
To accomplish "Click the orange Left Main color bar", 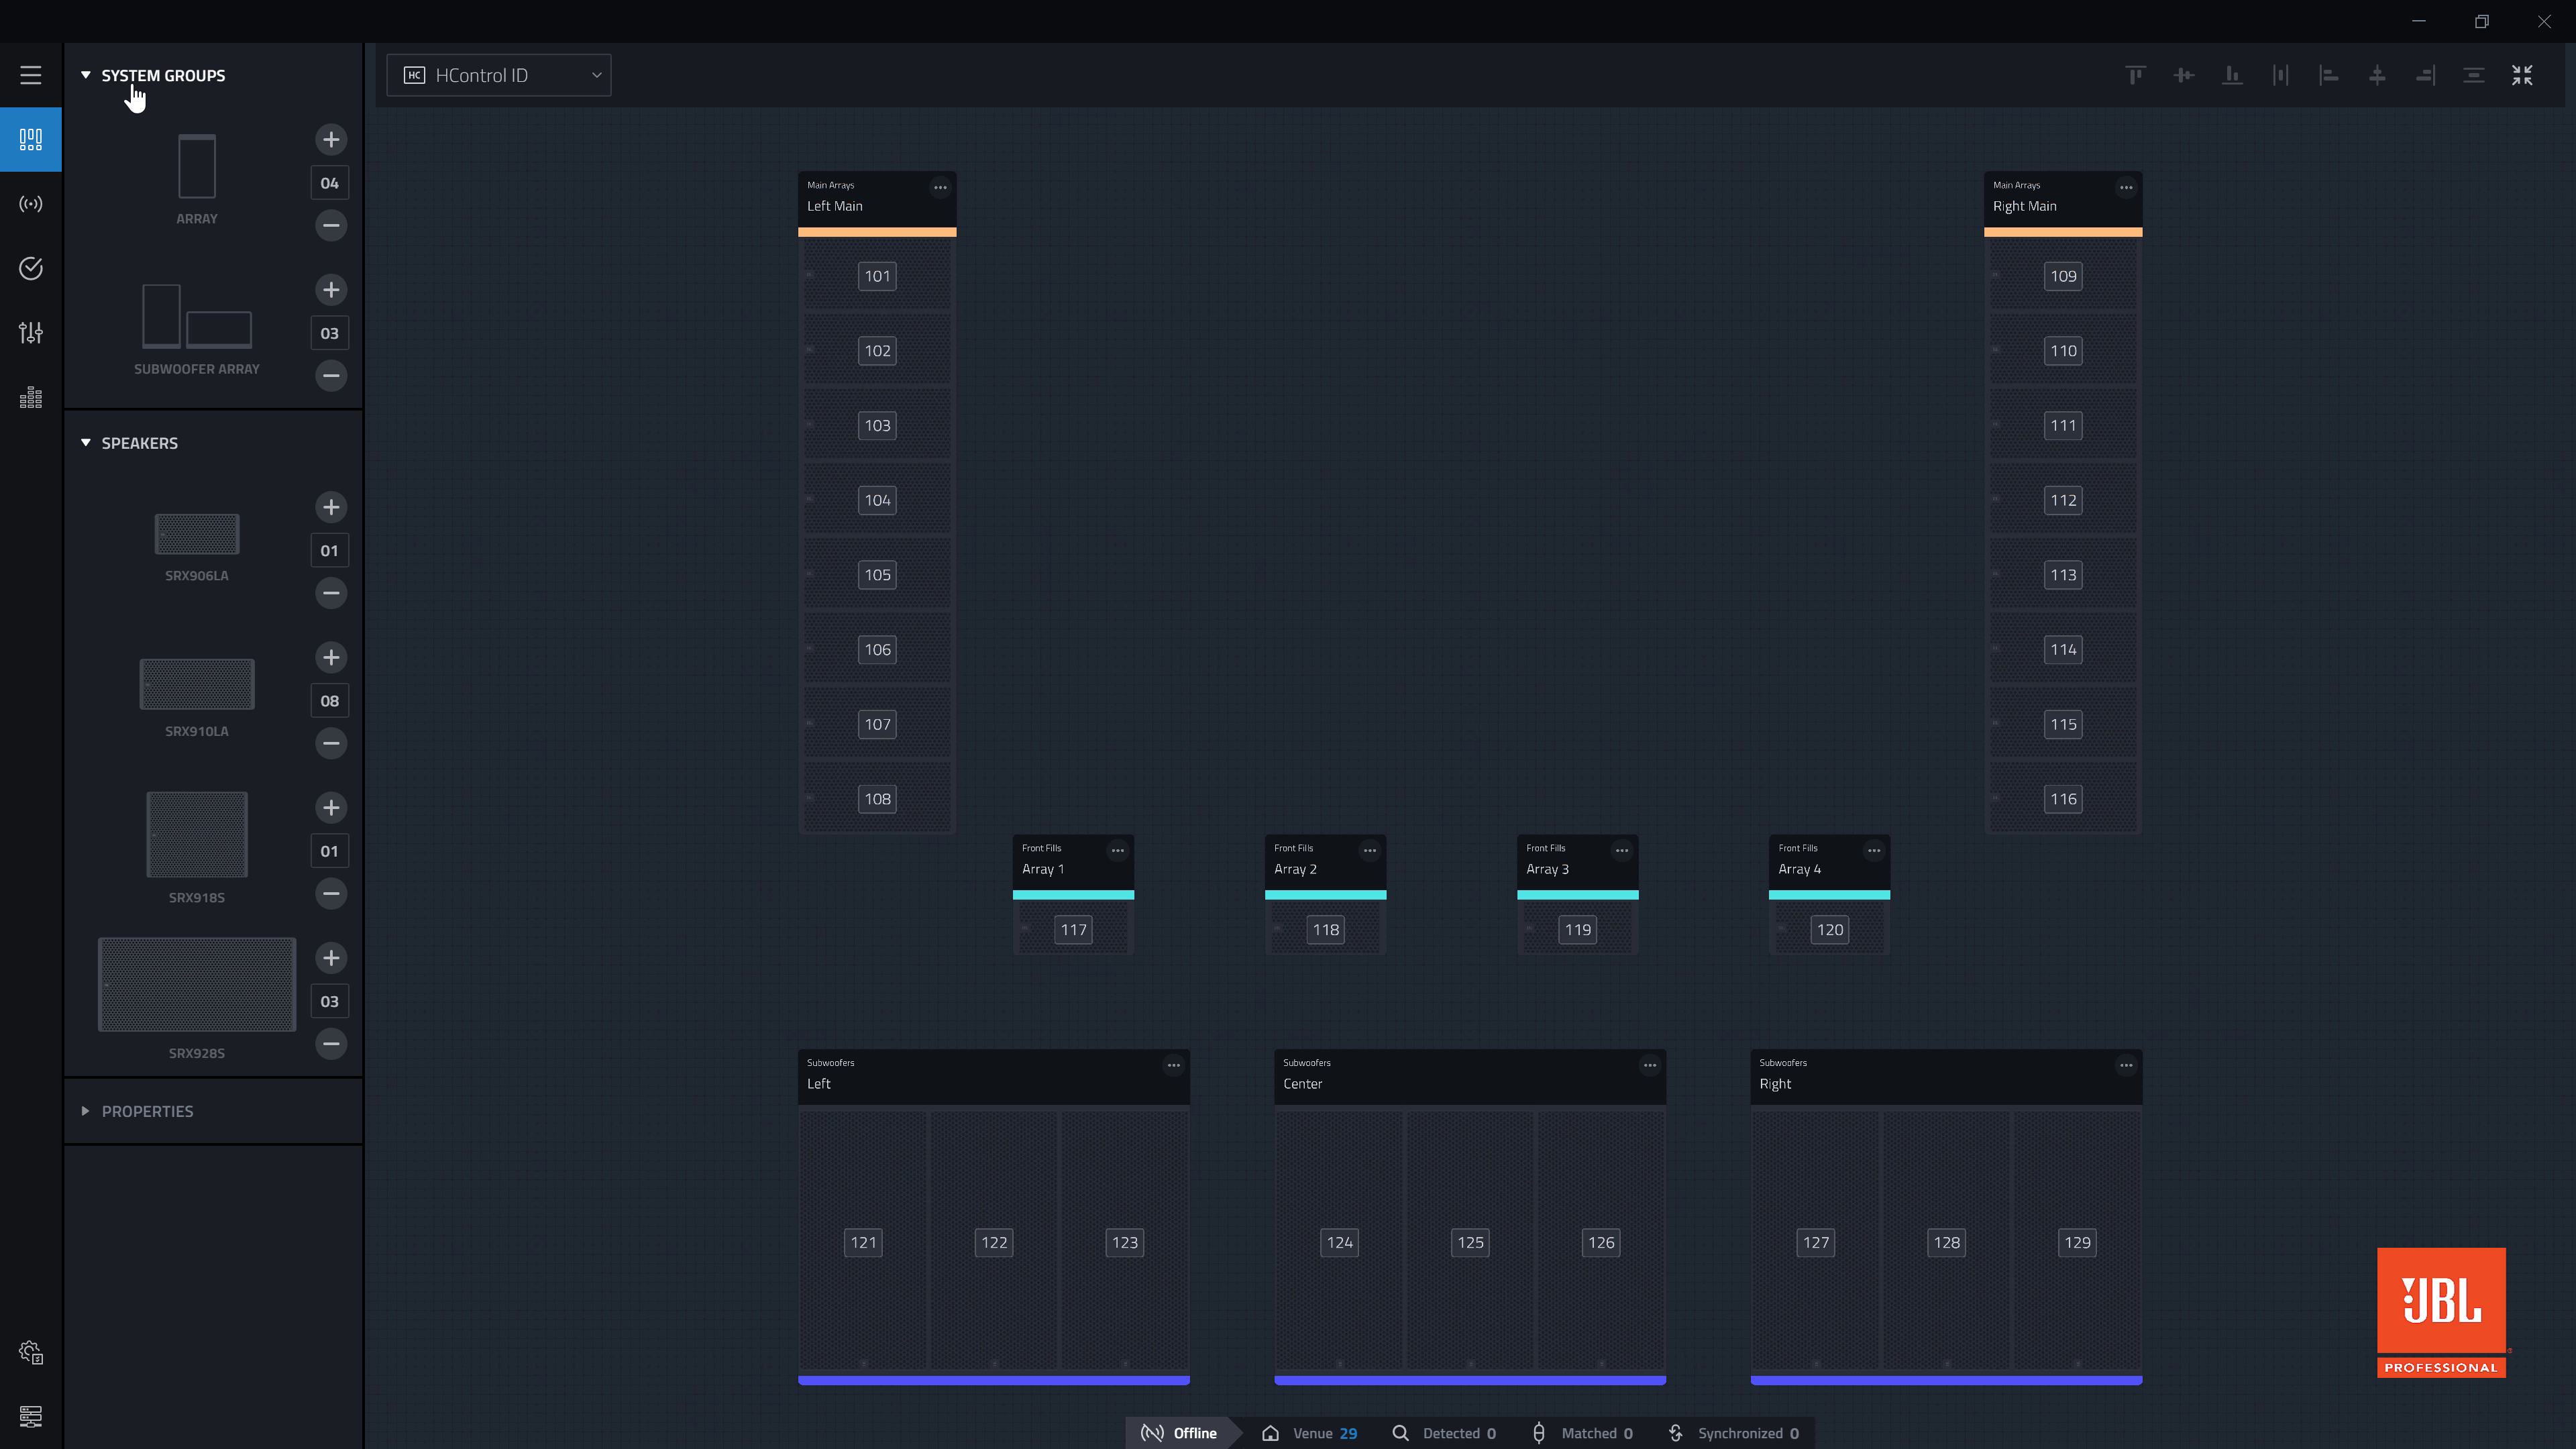I will tap(877, 232).
